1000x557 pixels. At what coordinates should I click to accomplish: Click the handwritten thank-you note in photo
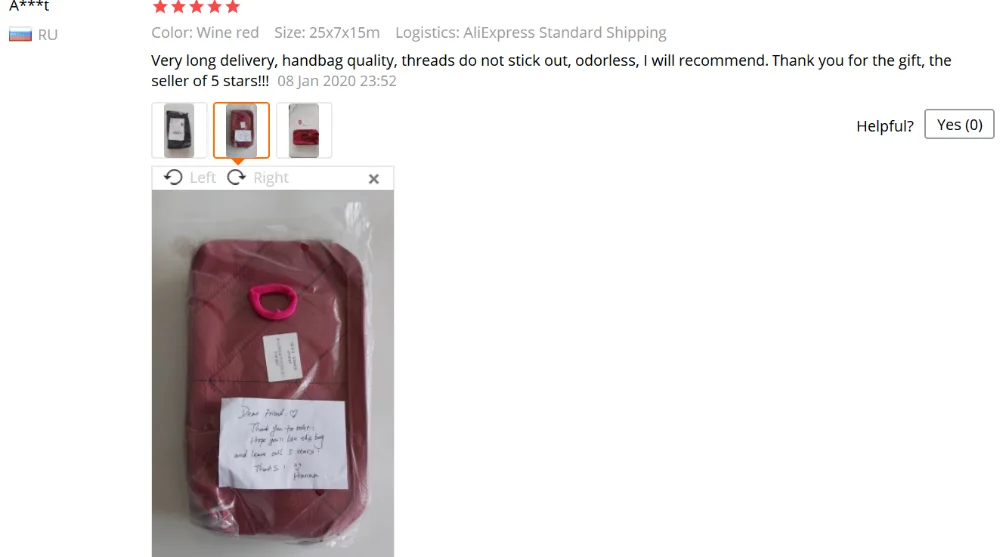tap(283, 443)
